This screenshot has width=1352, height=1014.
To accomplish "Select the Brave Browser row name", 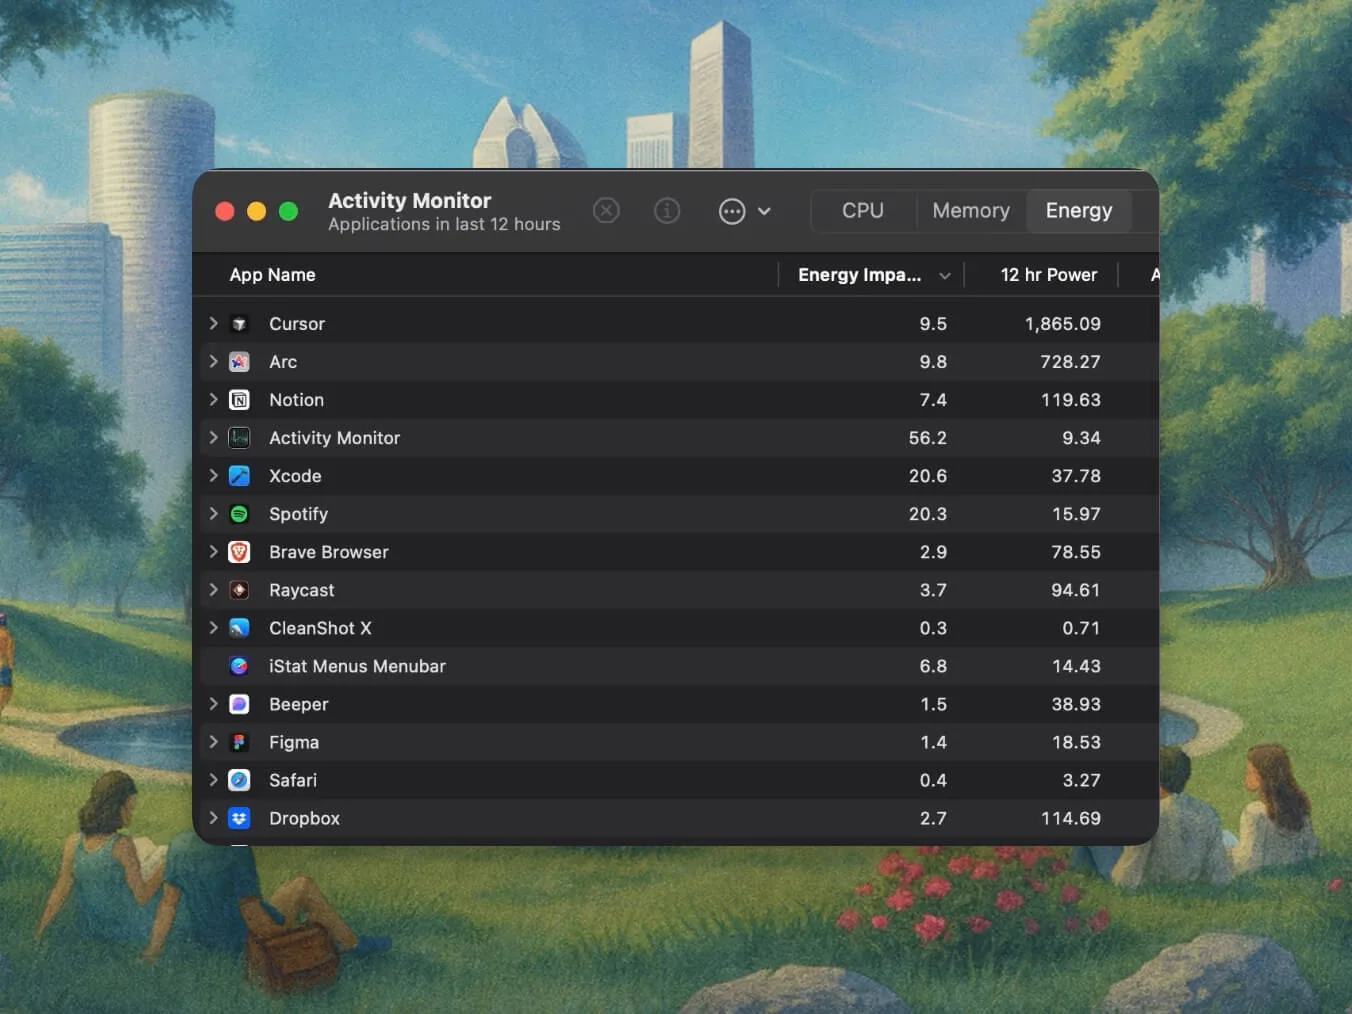I will click(x=329, y=552).
